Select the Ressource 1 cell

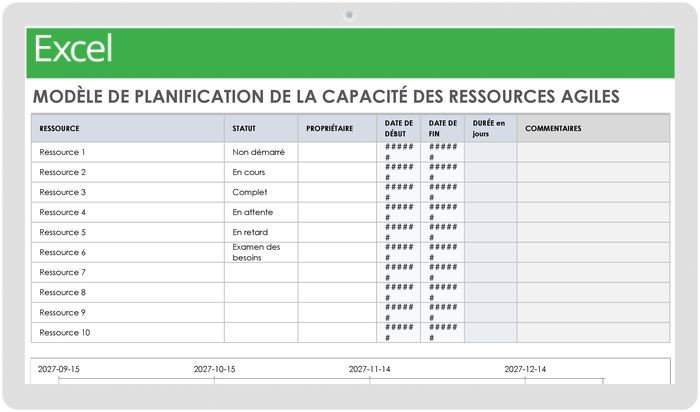click(x=128, y=152)
